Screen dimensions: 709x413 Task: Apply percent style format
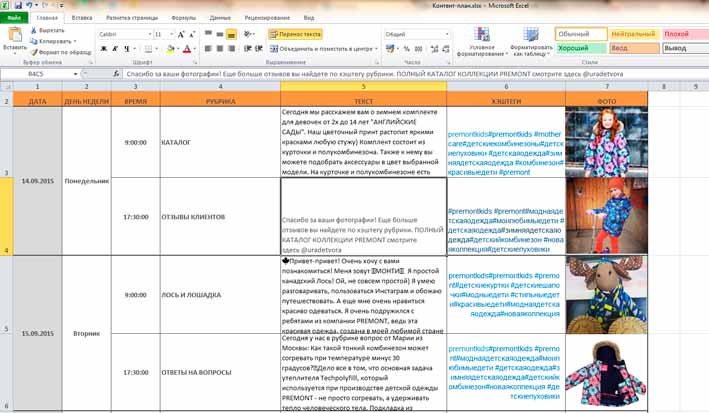(406, 48)
